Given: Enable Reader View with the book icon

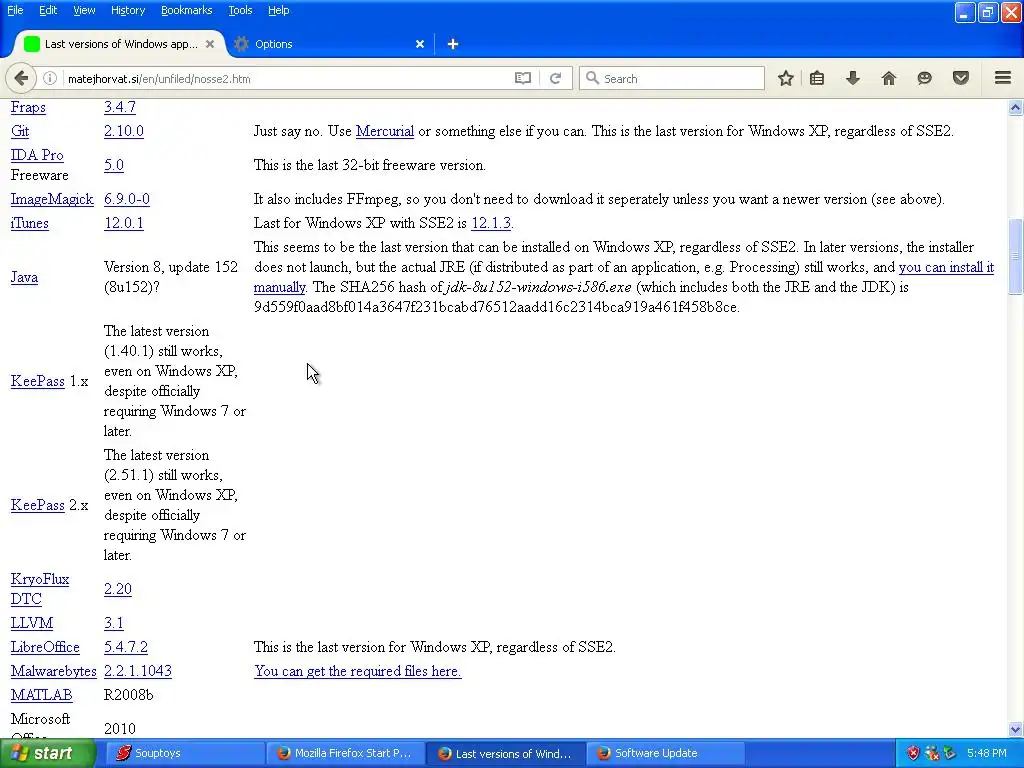Looking at the screenshot, I should click(522, 78).
